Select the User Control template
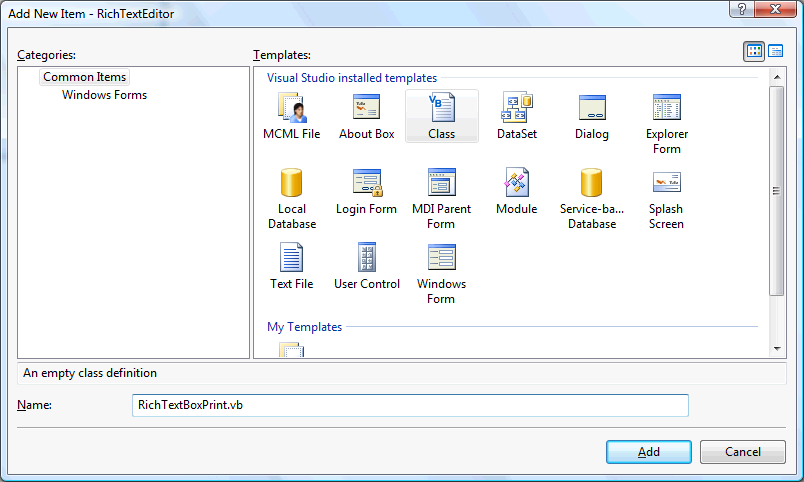 [x=366, y=266]
